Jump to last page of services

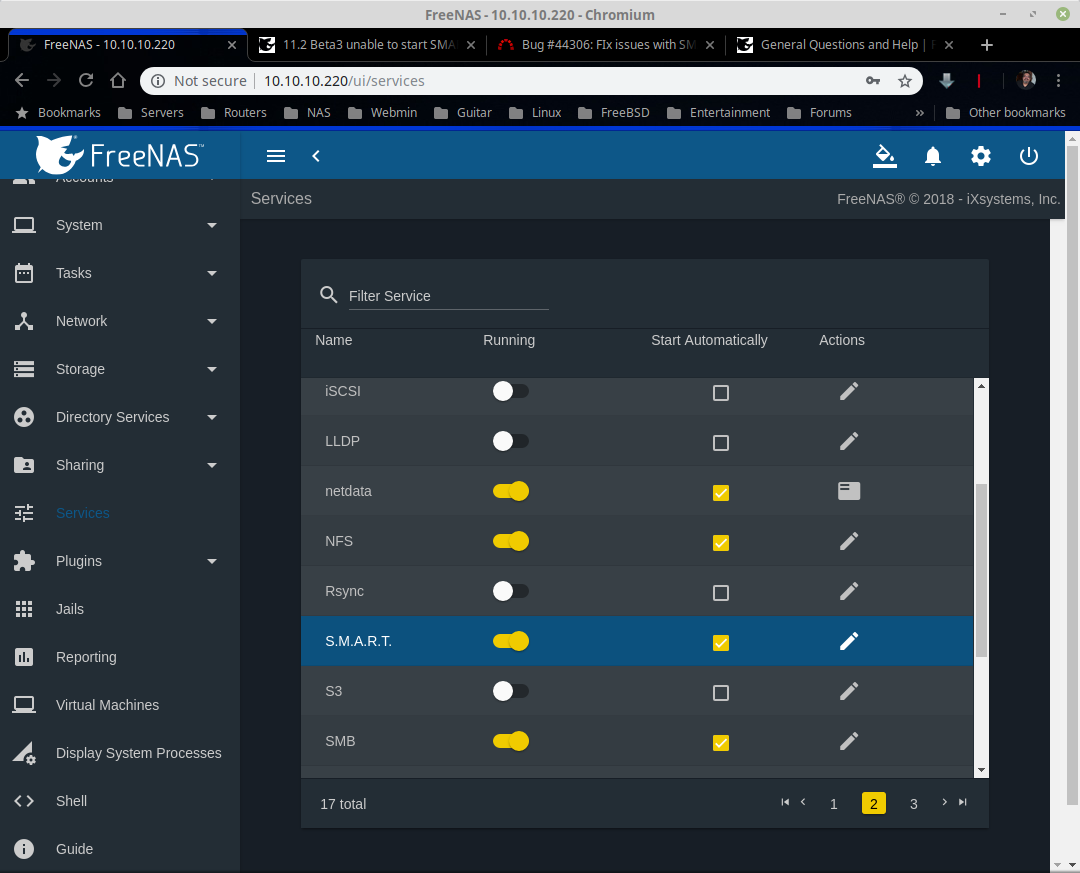[963, 802]
